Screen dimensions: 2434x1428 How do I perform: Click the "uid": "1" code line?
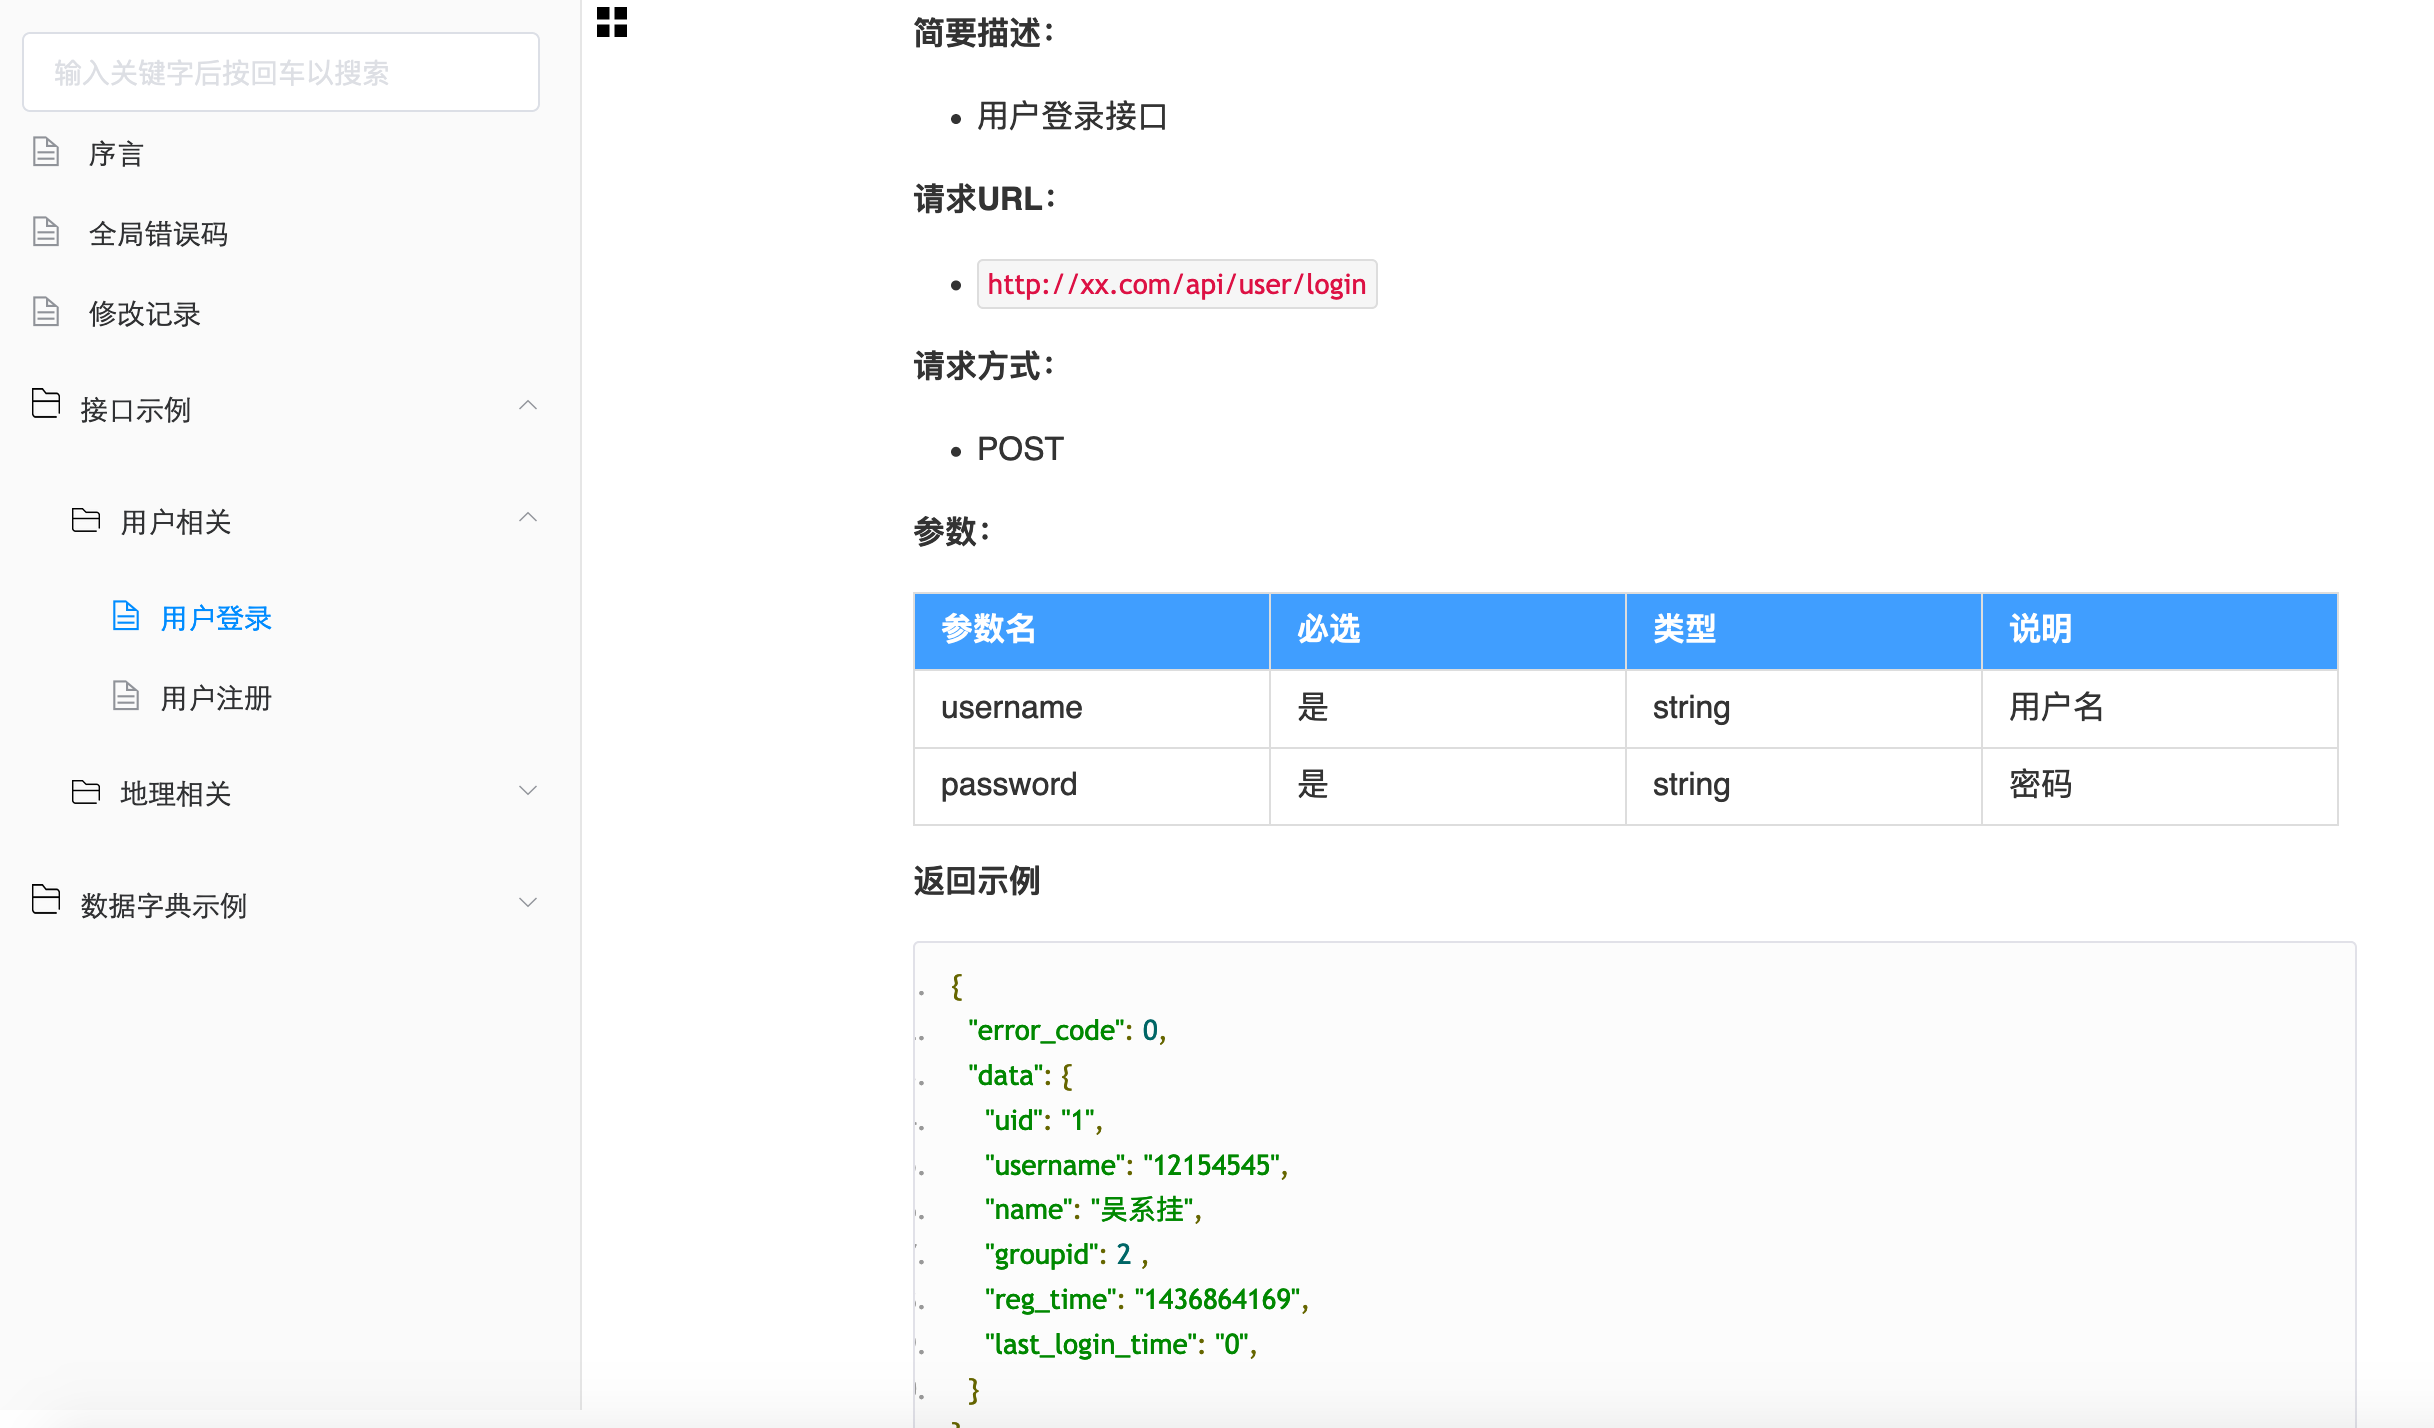[x=1043, y=1121]
